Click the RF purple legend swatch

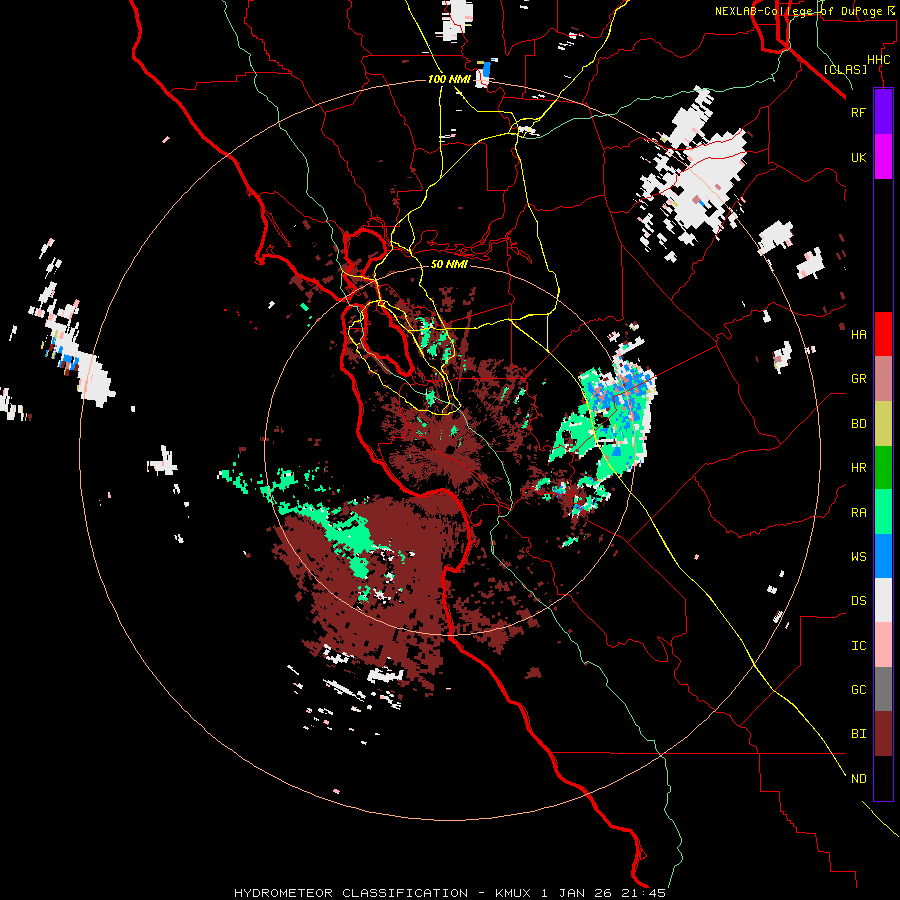(x=883, y=111)
